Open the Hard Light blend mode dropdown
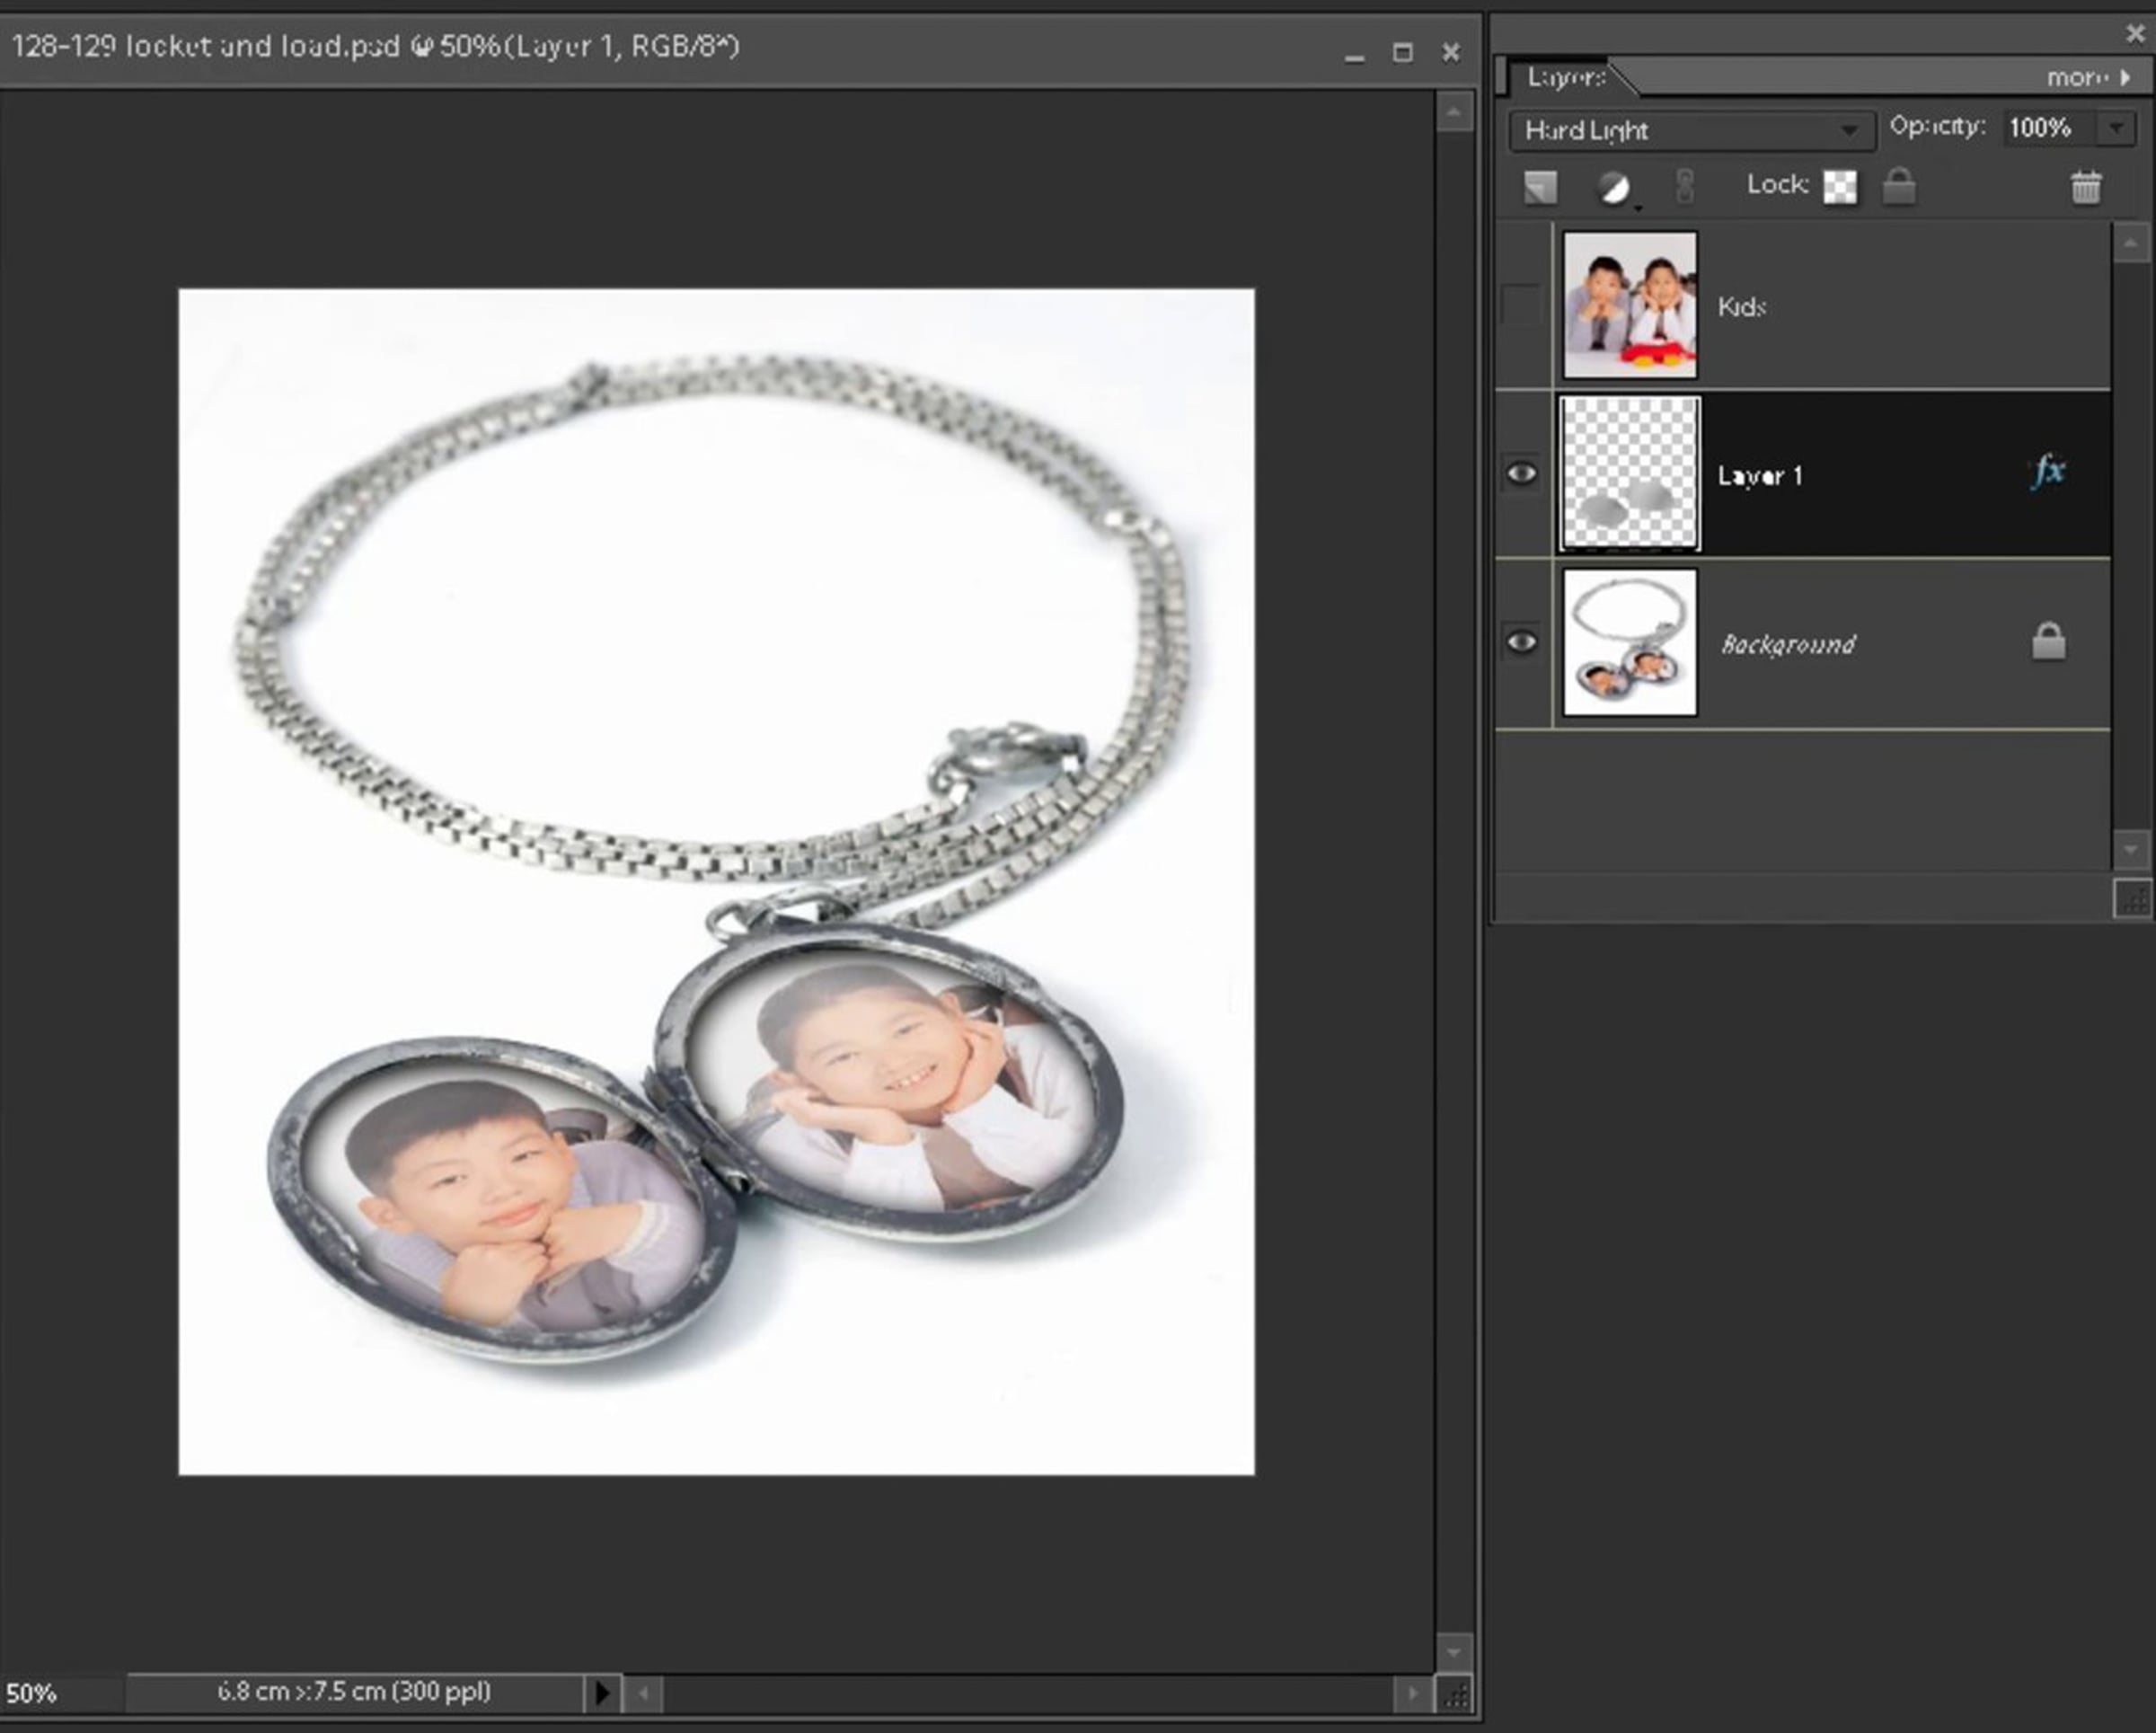Screen dimensions: 2156x1733 [x=1691, y=130]
